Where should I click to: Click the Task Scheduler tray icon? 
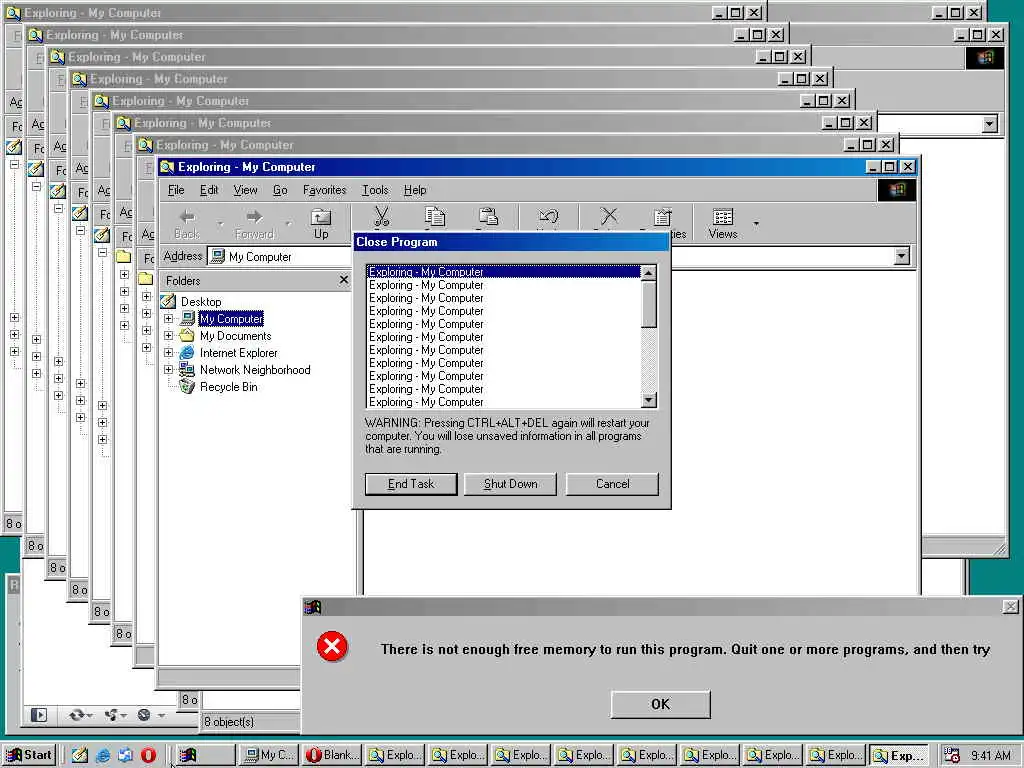coord(952,755)
